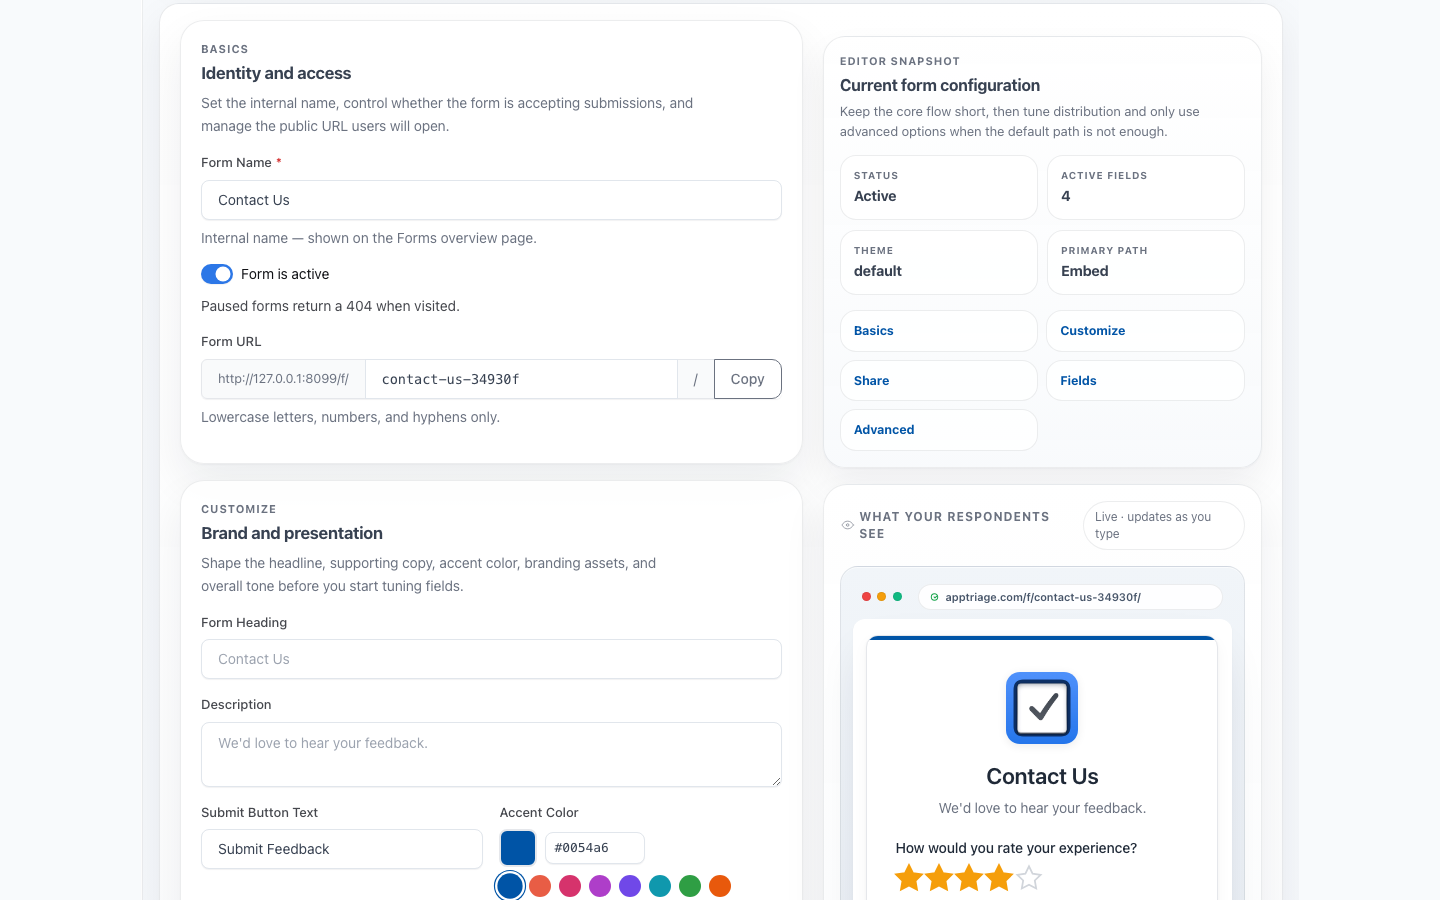
Task: Select the empty fifth rating star
Action: pyautogui.click(x=1029, y=878)
